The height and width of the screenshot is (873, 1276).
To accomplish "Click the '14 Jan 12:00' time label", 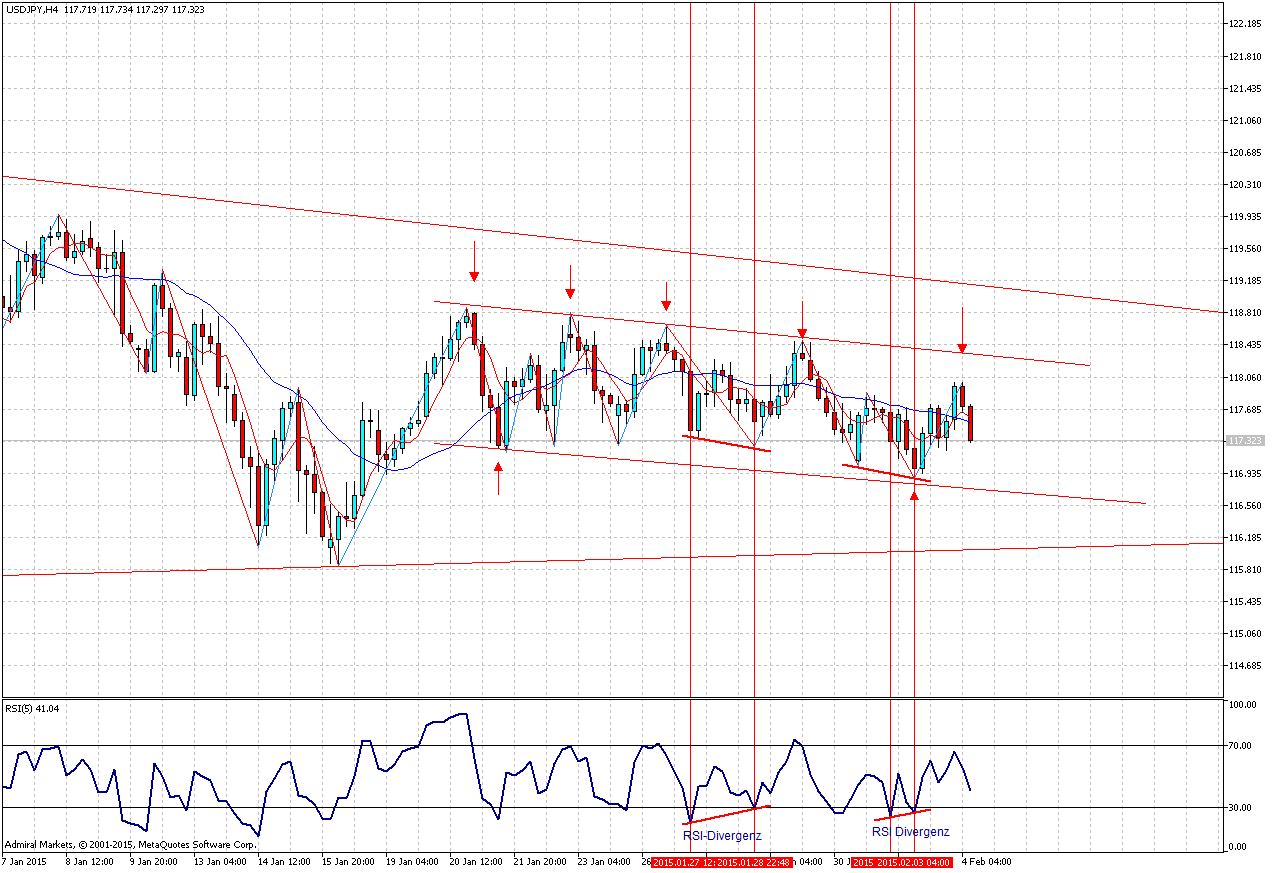I will coord(283,861).
